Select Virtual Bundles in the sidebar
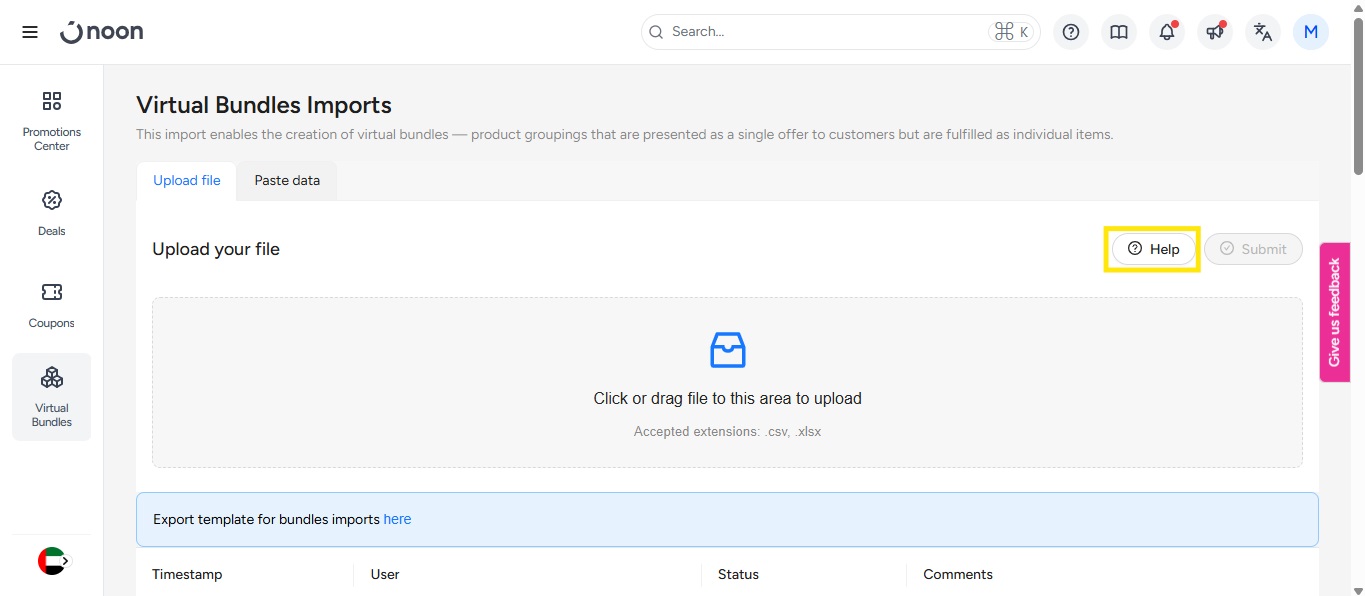 (x=52, y=396)
